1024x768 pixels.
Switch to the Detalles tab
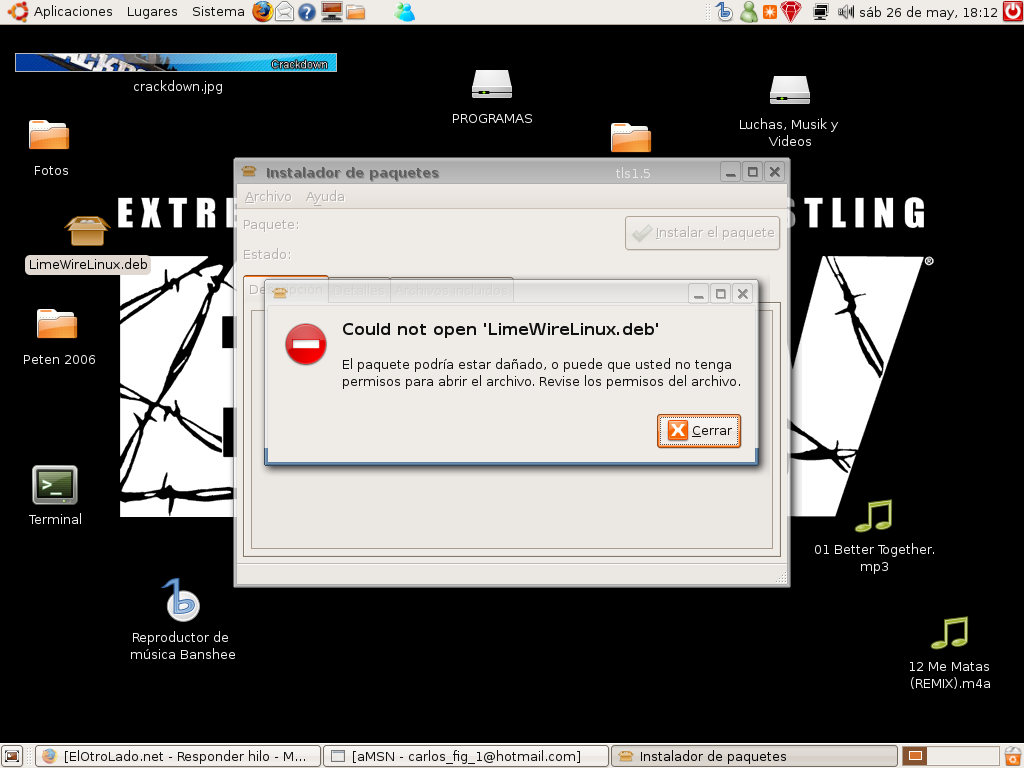click(x=359, y=291)
